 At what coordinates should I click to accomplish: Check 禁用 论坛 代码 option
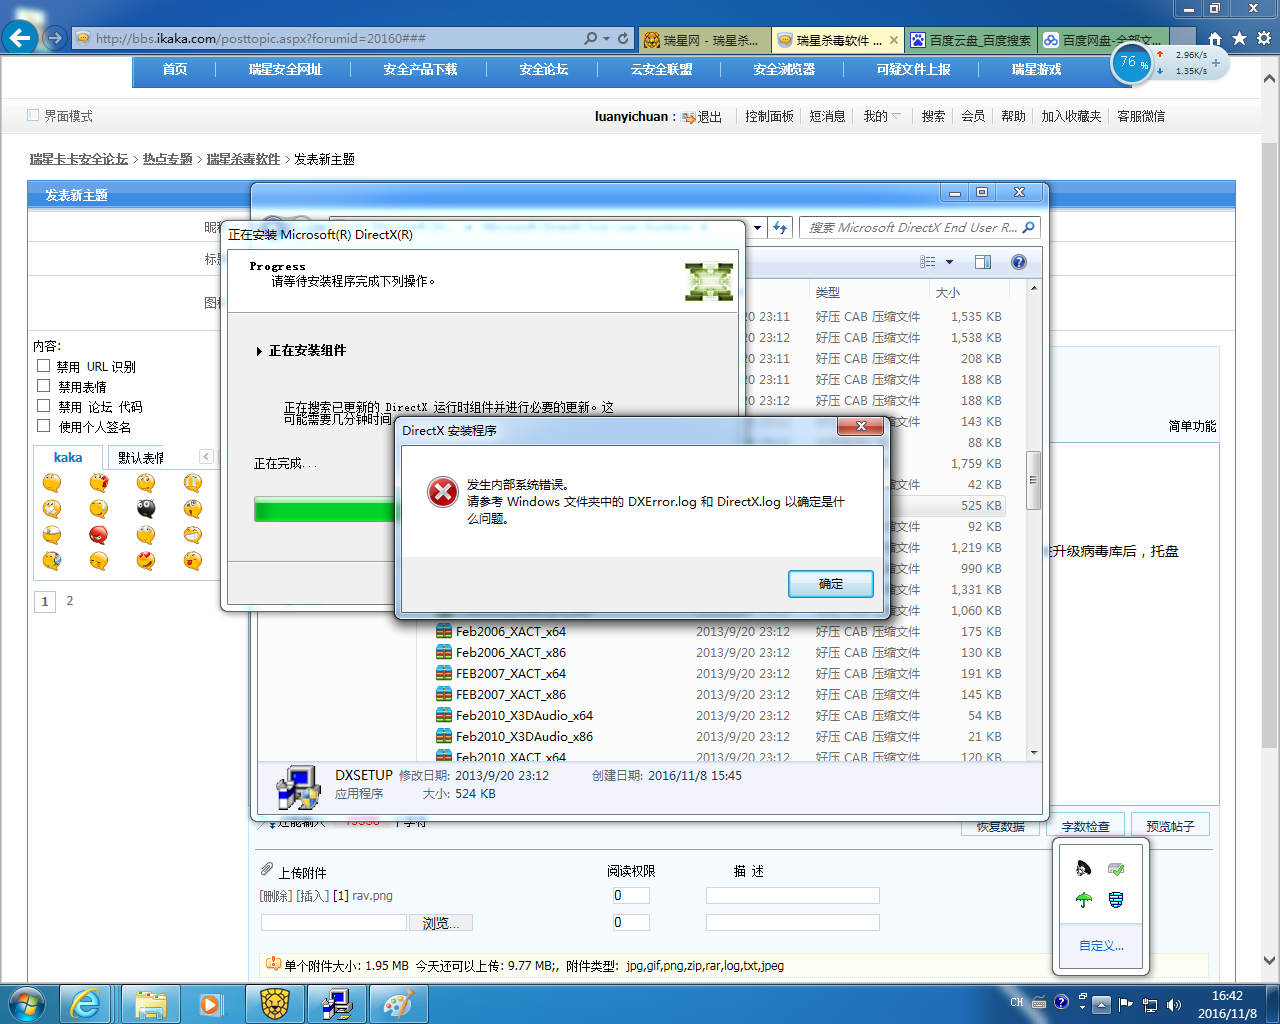pos(43,406)
